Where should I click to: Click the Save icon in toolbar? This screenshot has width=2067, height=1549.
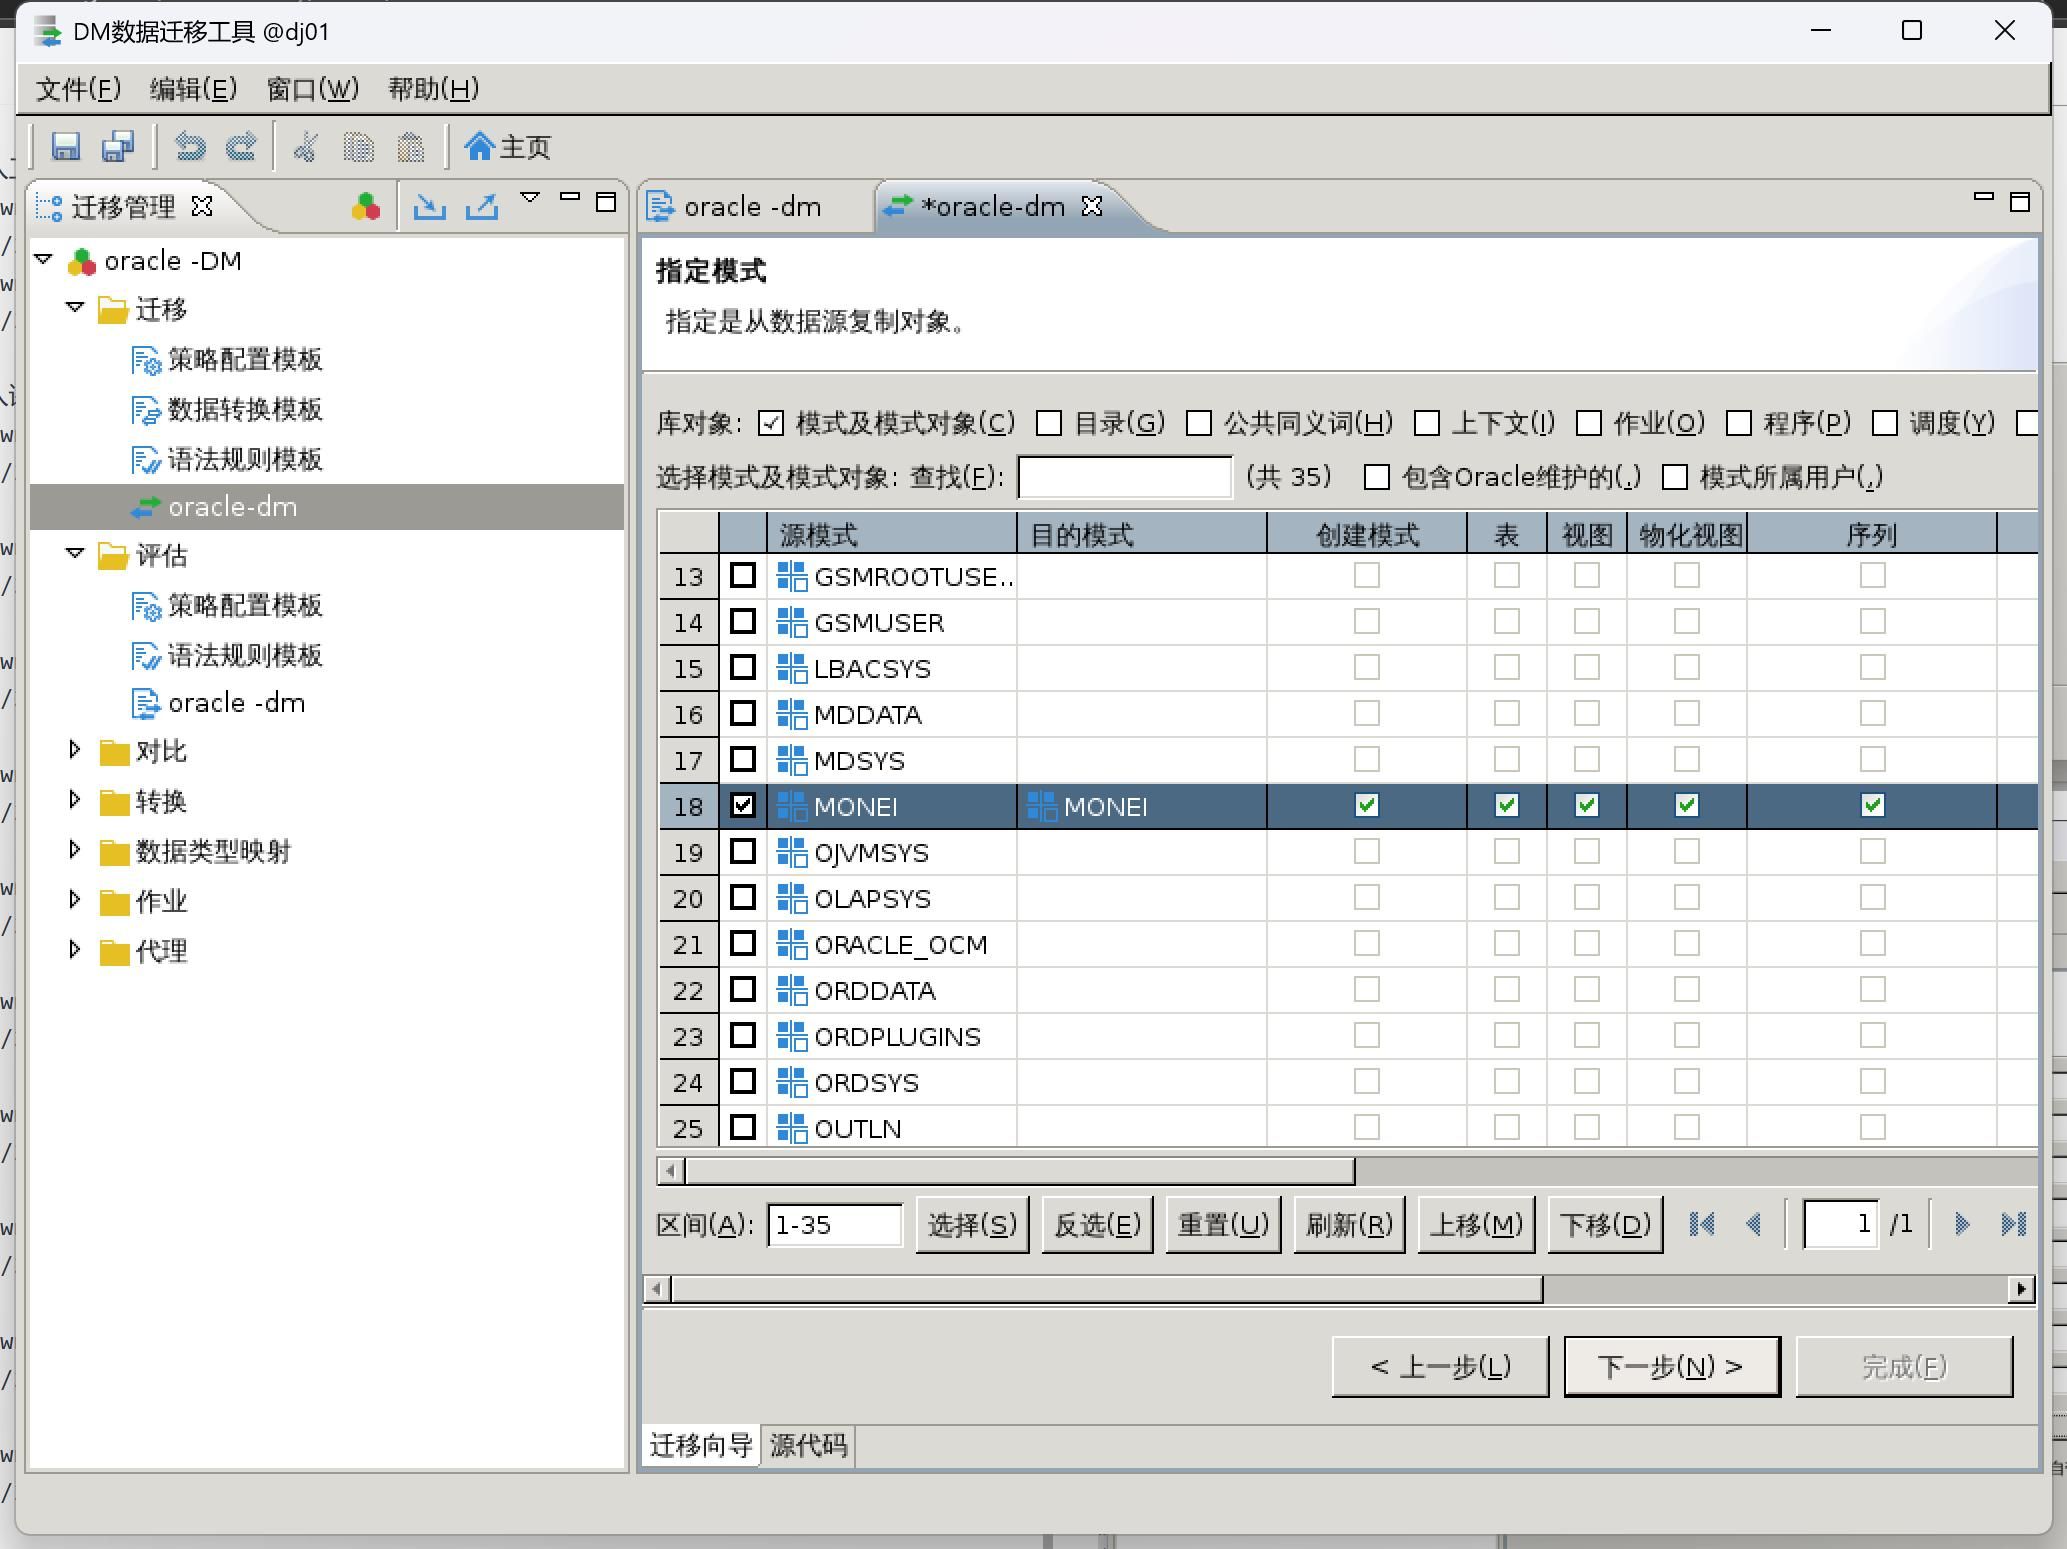[x=66, y=147]
